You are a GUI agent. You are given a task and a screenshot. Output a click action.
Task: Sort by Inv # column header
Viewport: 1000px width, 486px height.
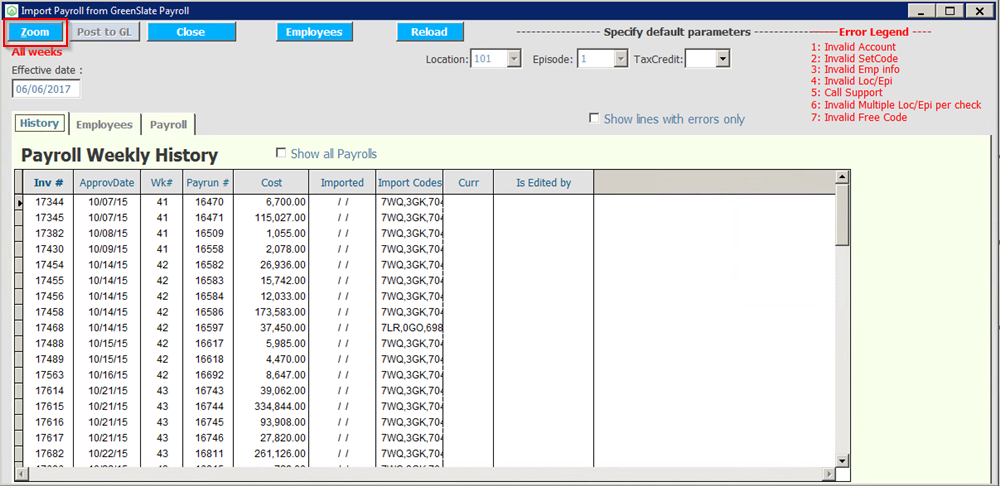48,182
